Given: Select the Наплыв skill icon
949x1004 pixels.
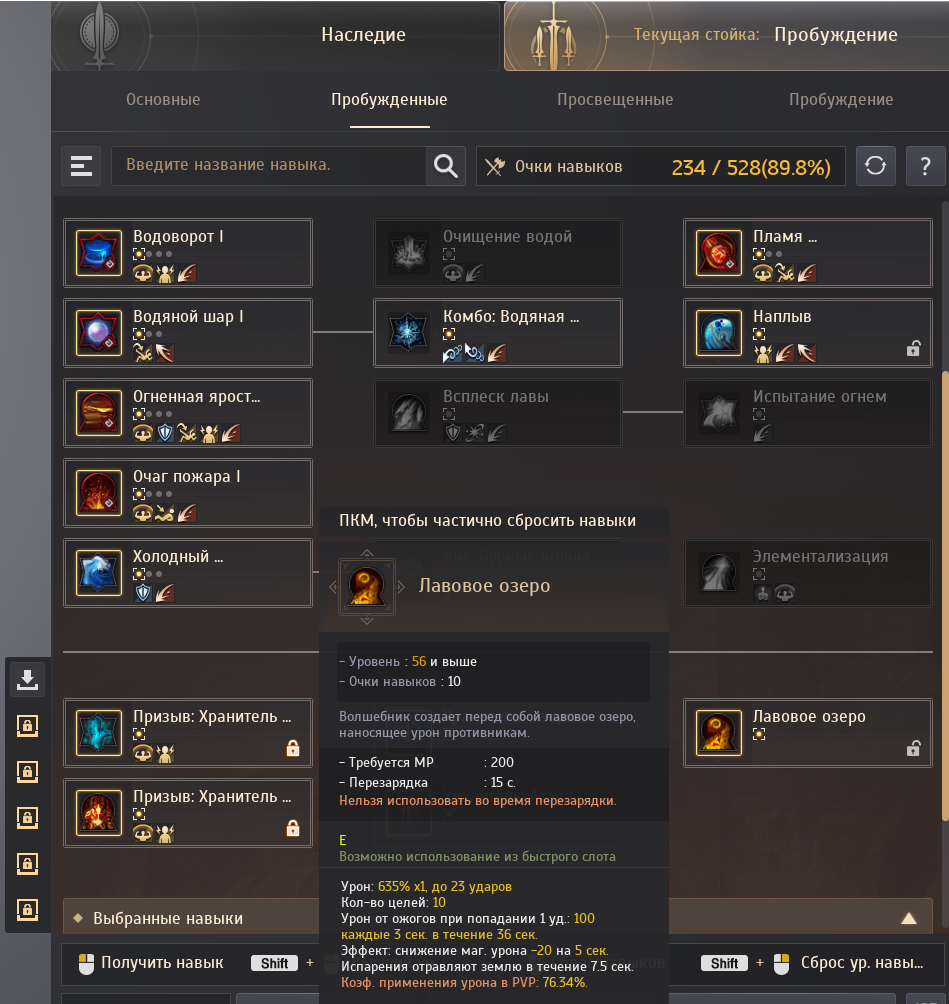Looking at the screenshot, I should tap(718, 333).
